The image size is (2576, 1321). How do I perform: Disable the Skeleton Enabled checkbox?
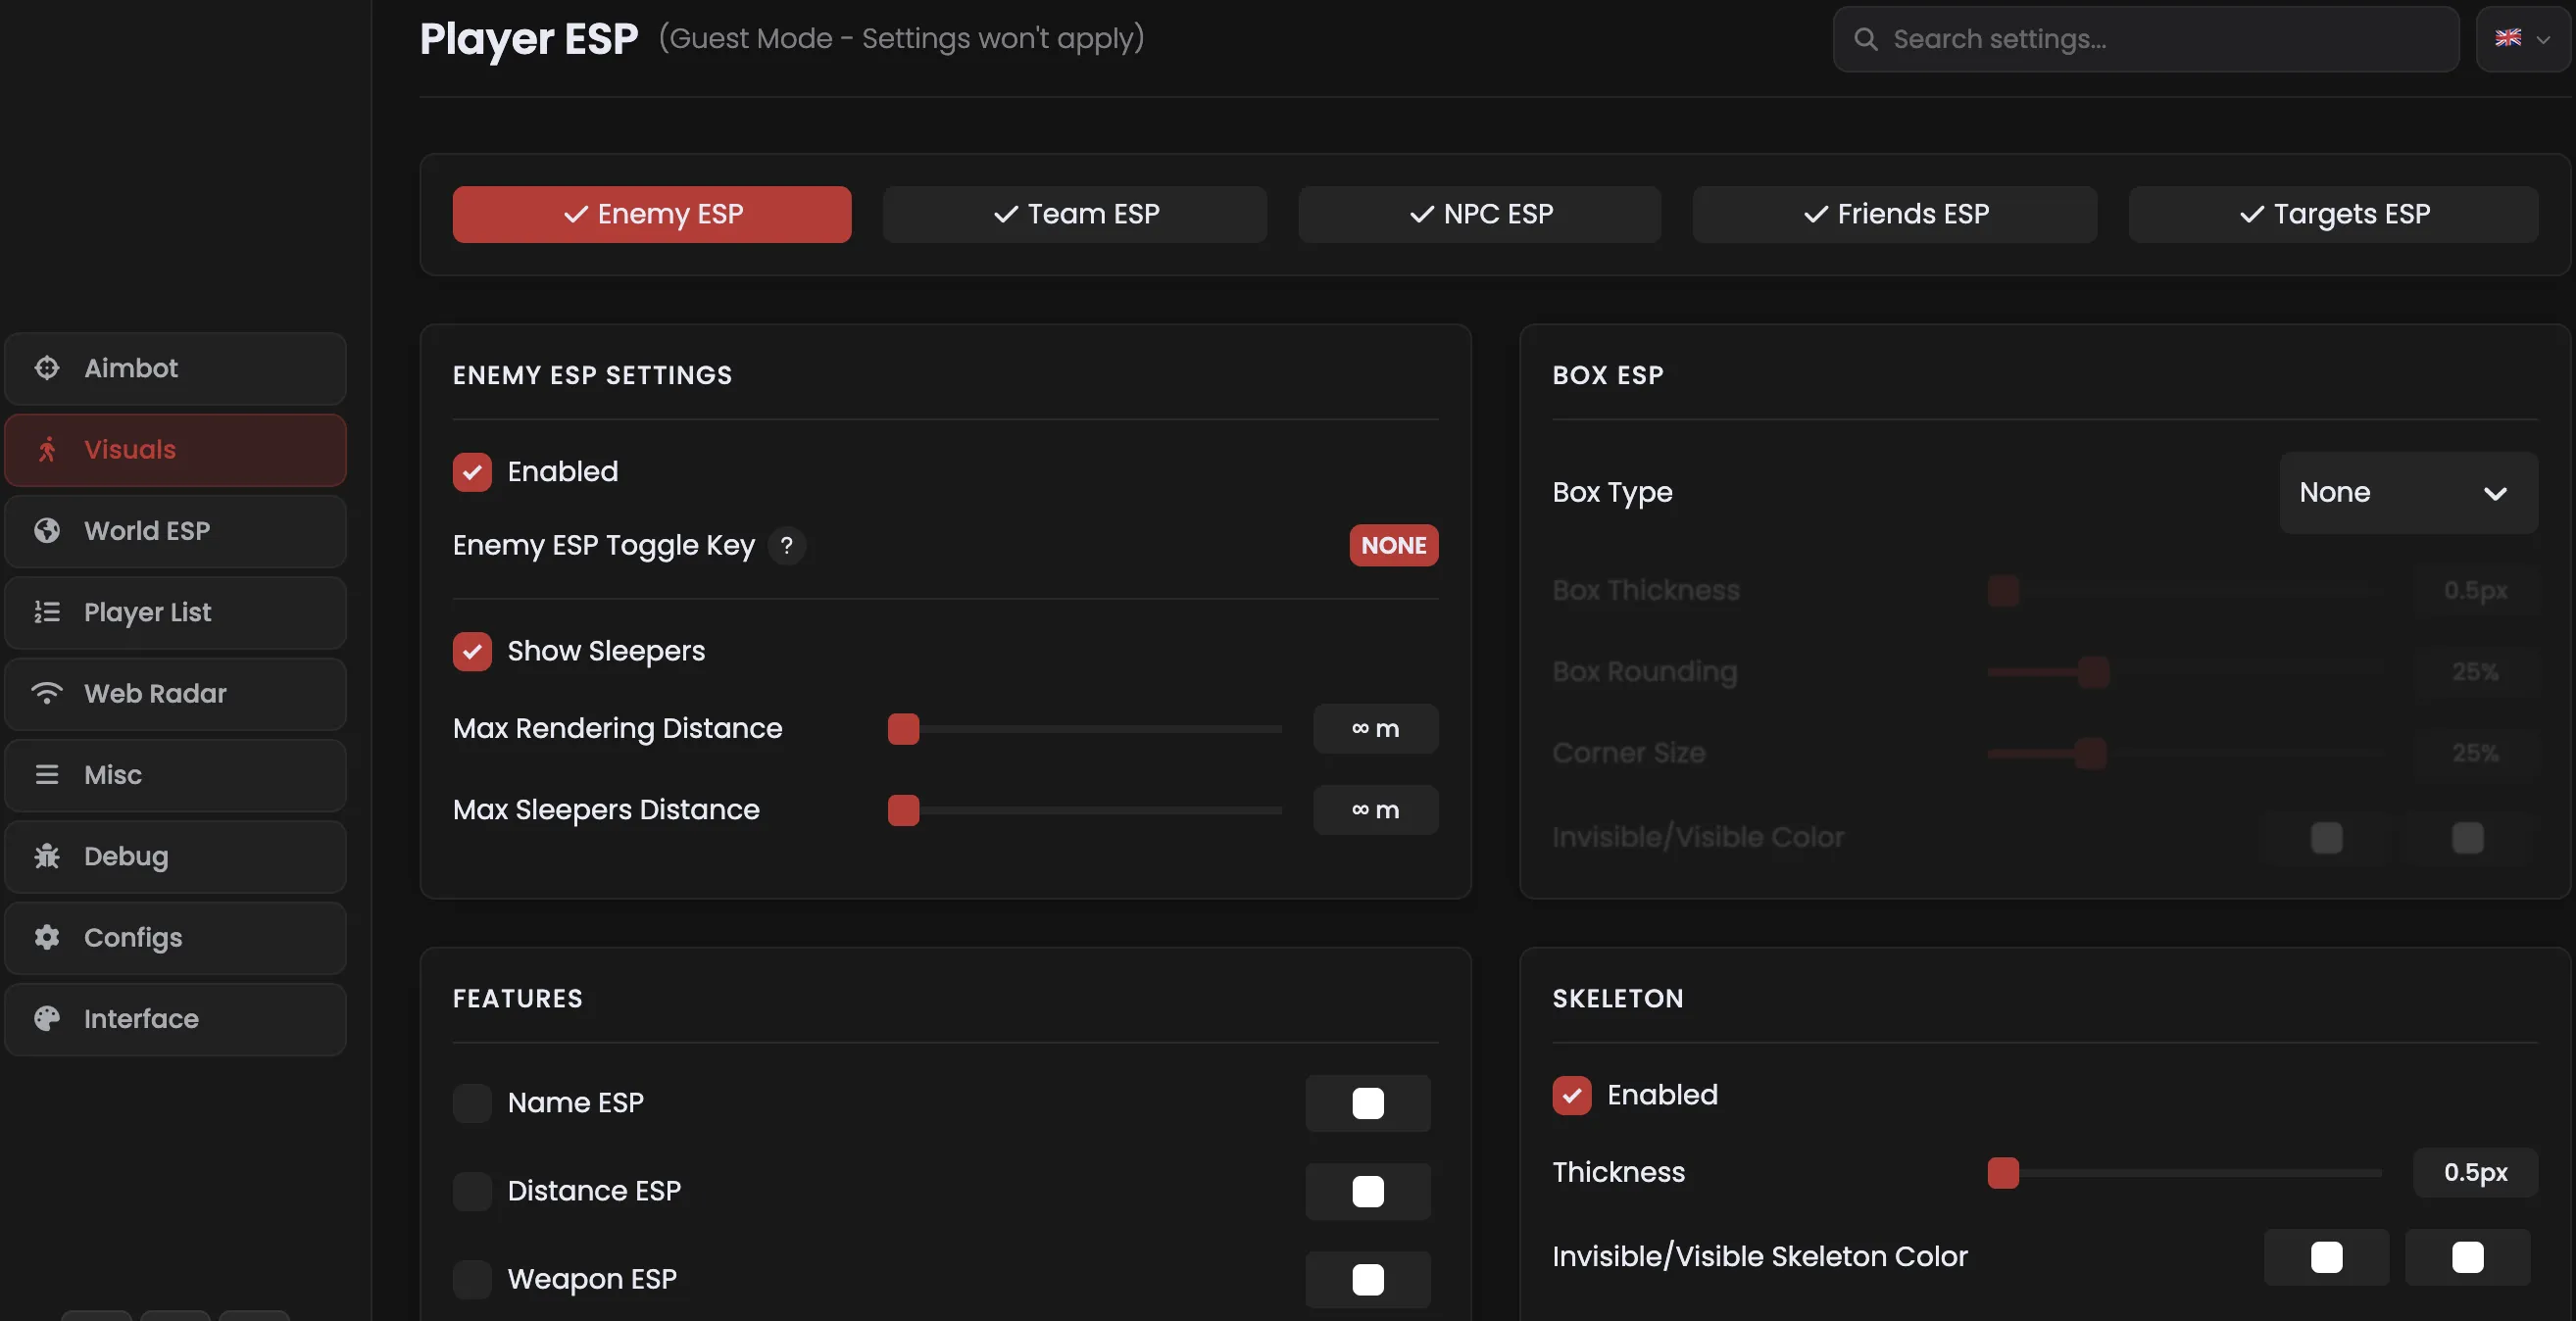[1572, 1096]
